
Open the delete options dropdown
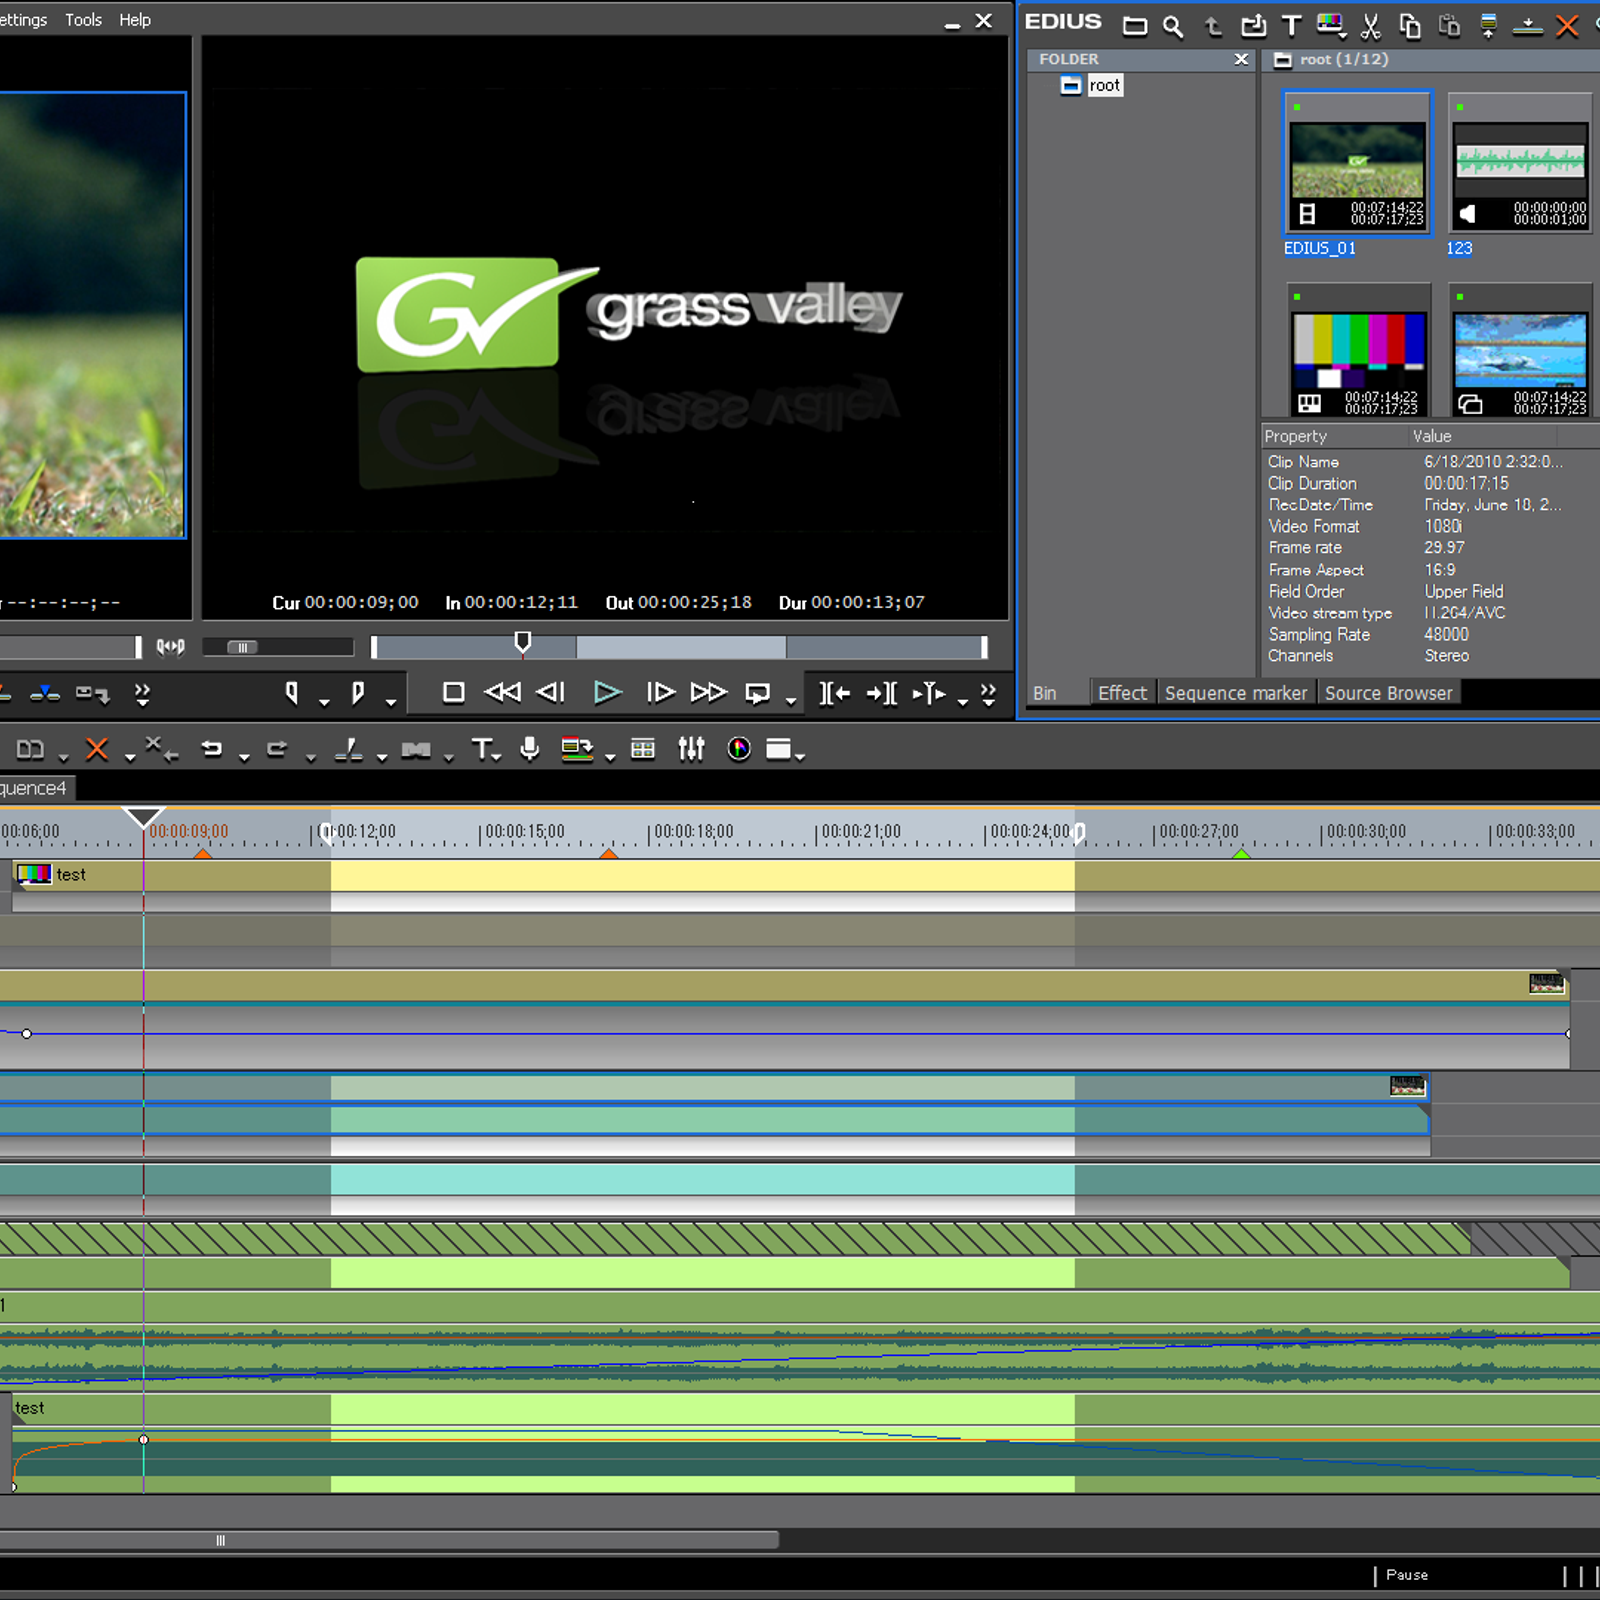click(129, 757)
